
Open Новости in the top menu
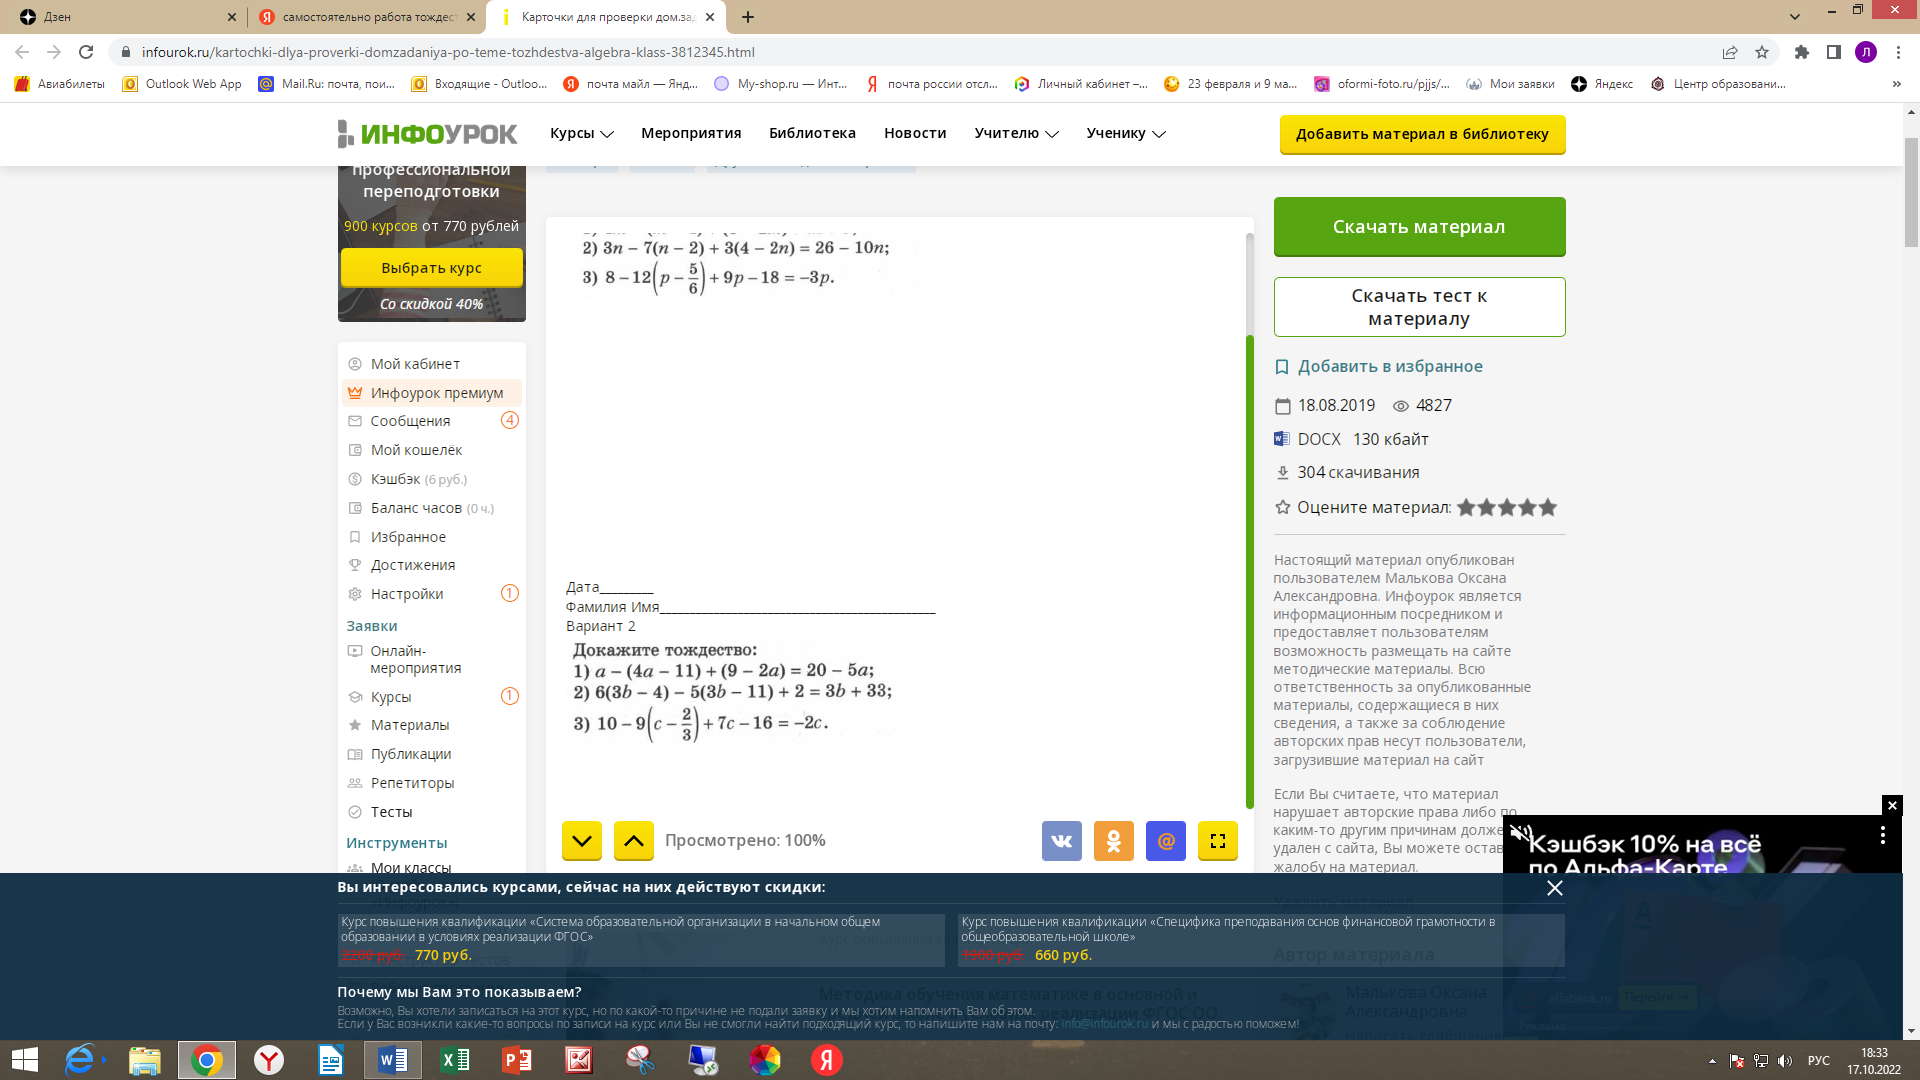click(915, 133)
